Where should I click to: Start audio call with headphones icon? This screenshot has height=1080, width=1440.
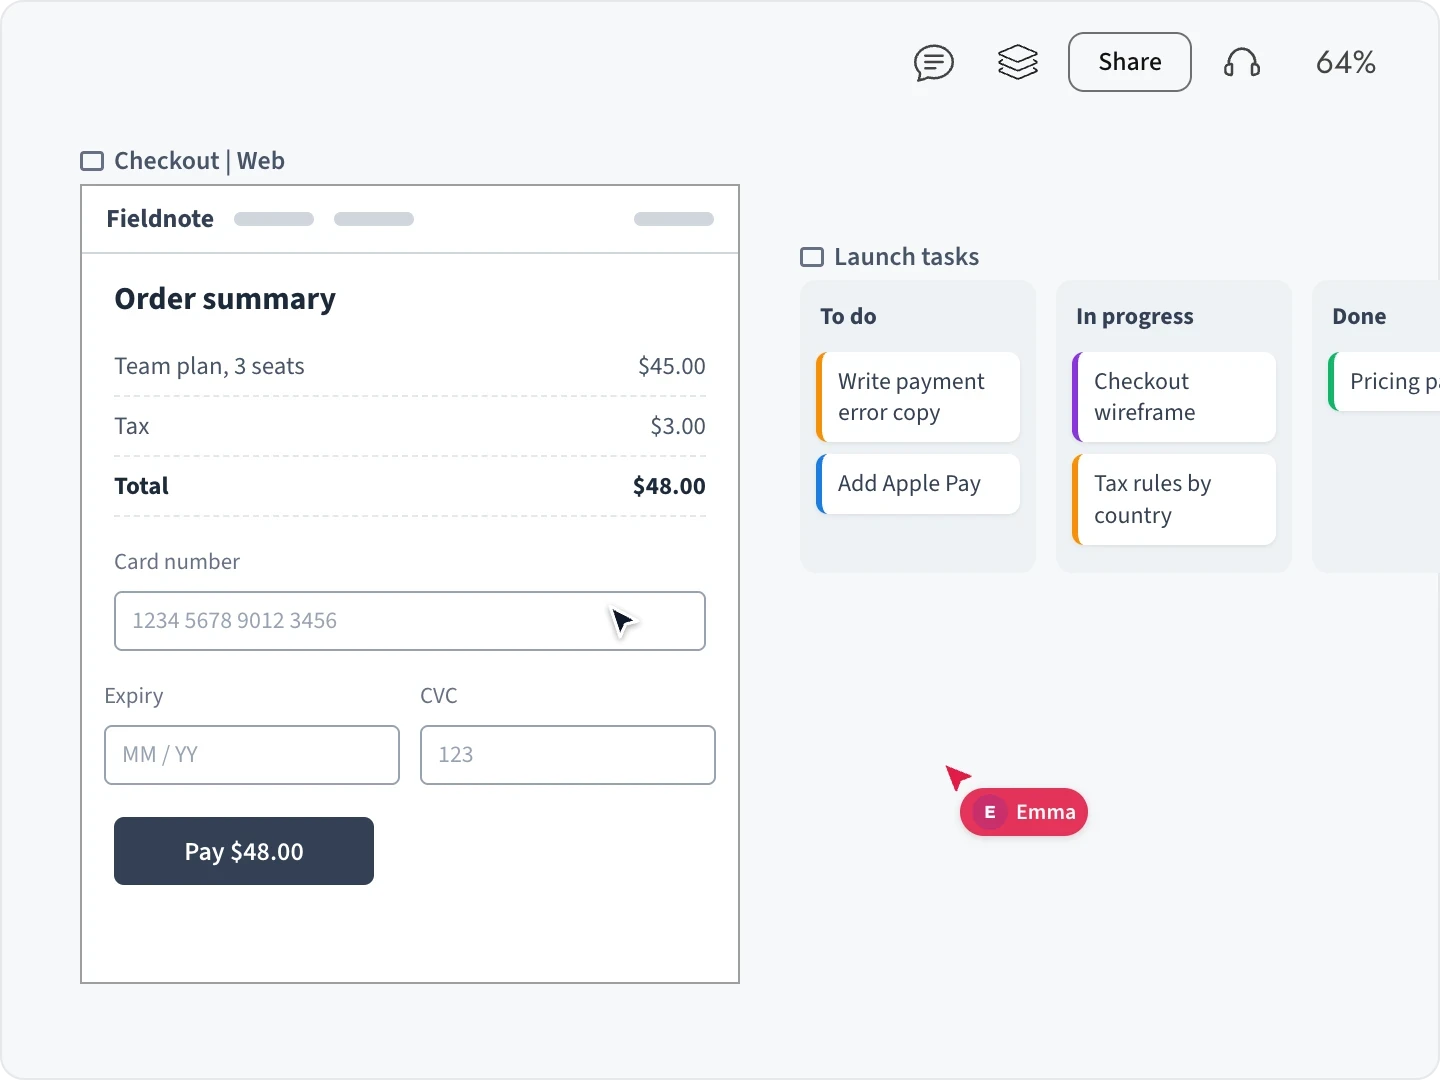coord(1242,63)
